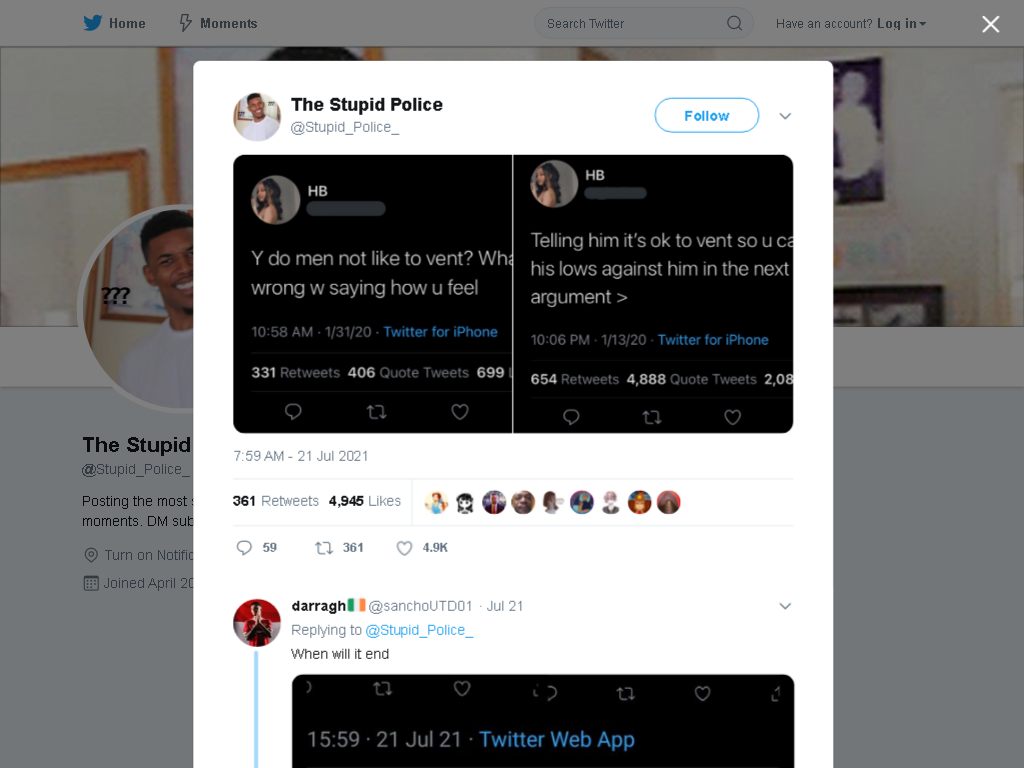Expand the tweet options chevron beside Follow
The width and height of the screenshot is (1024, 768).
point(785,116)
